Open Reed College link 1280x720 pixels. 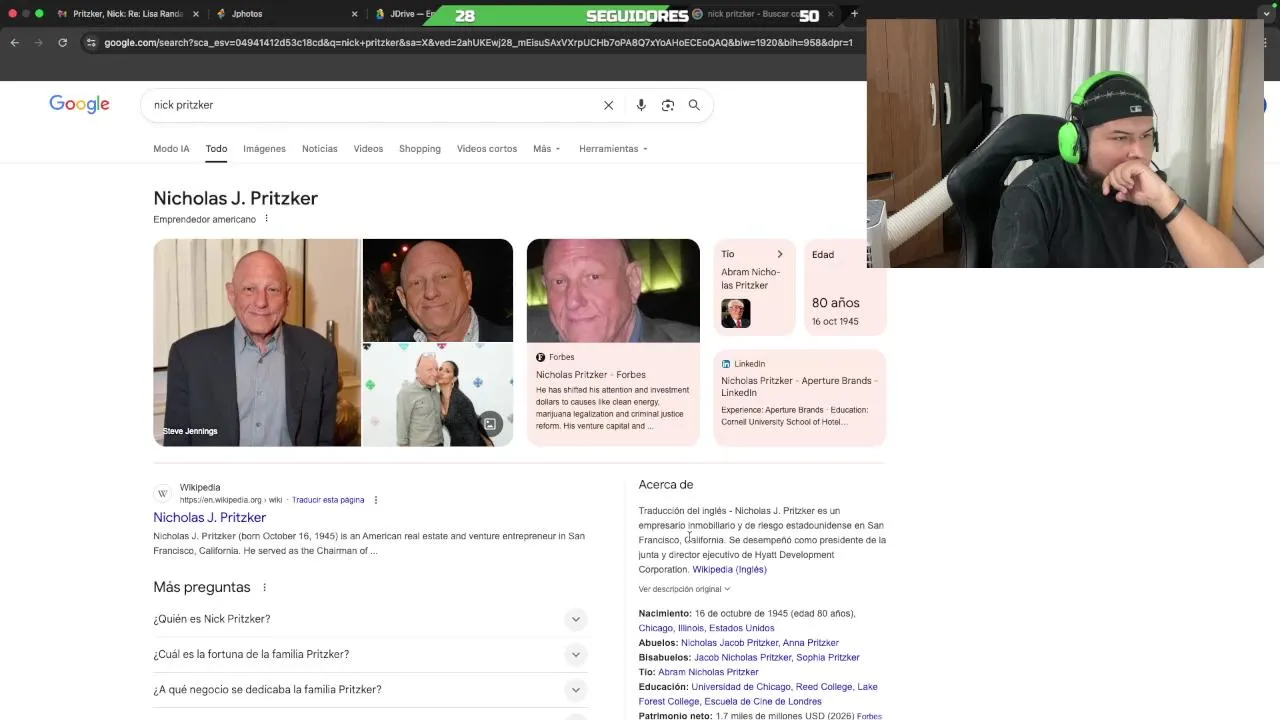tap(824, 687)
